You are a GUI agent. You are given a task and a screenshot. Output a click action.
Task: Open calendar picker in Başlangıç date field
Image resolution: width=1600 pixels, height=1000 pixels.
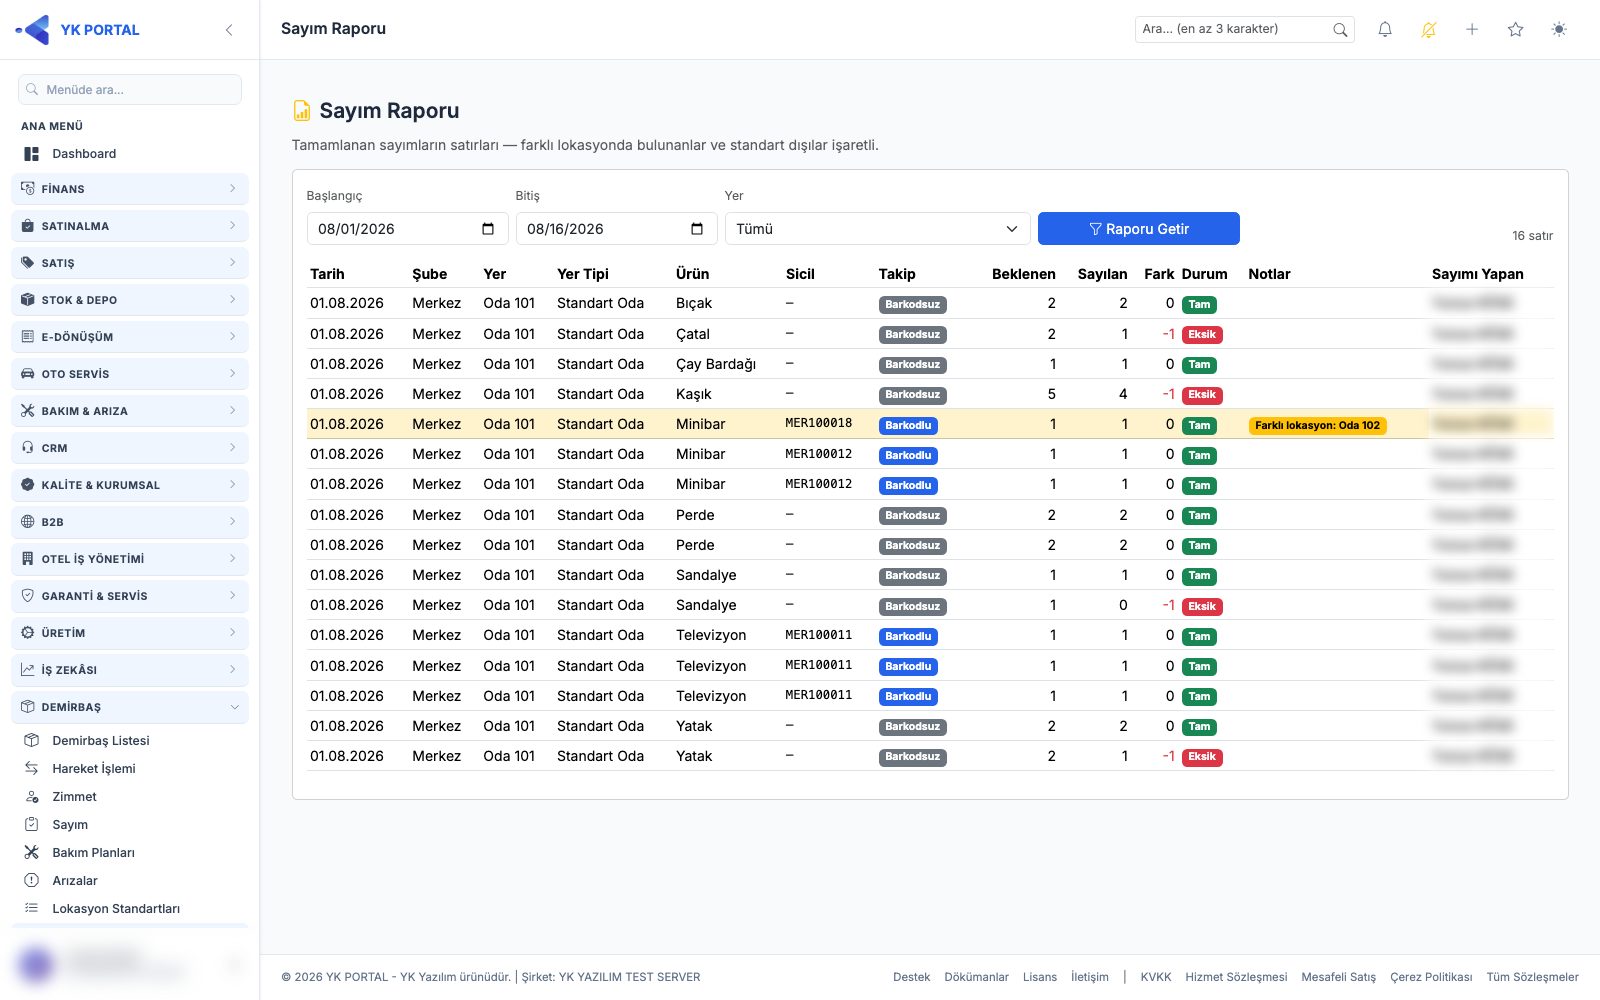point(488,229)
